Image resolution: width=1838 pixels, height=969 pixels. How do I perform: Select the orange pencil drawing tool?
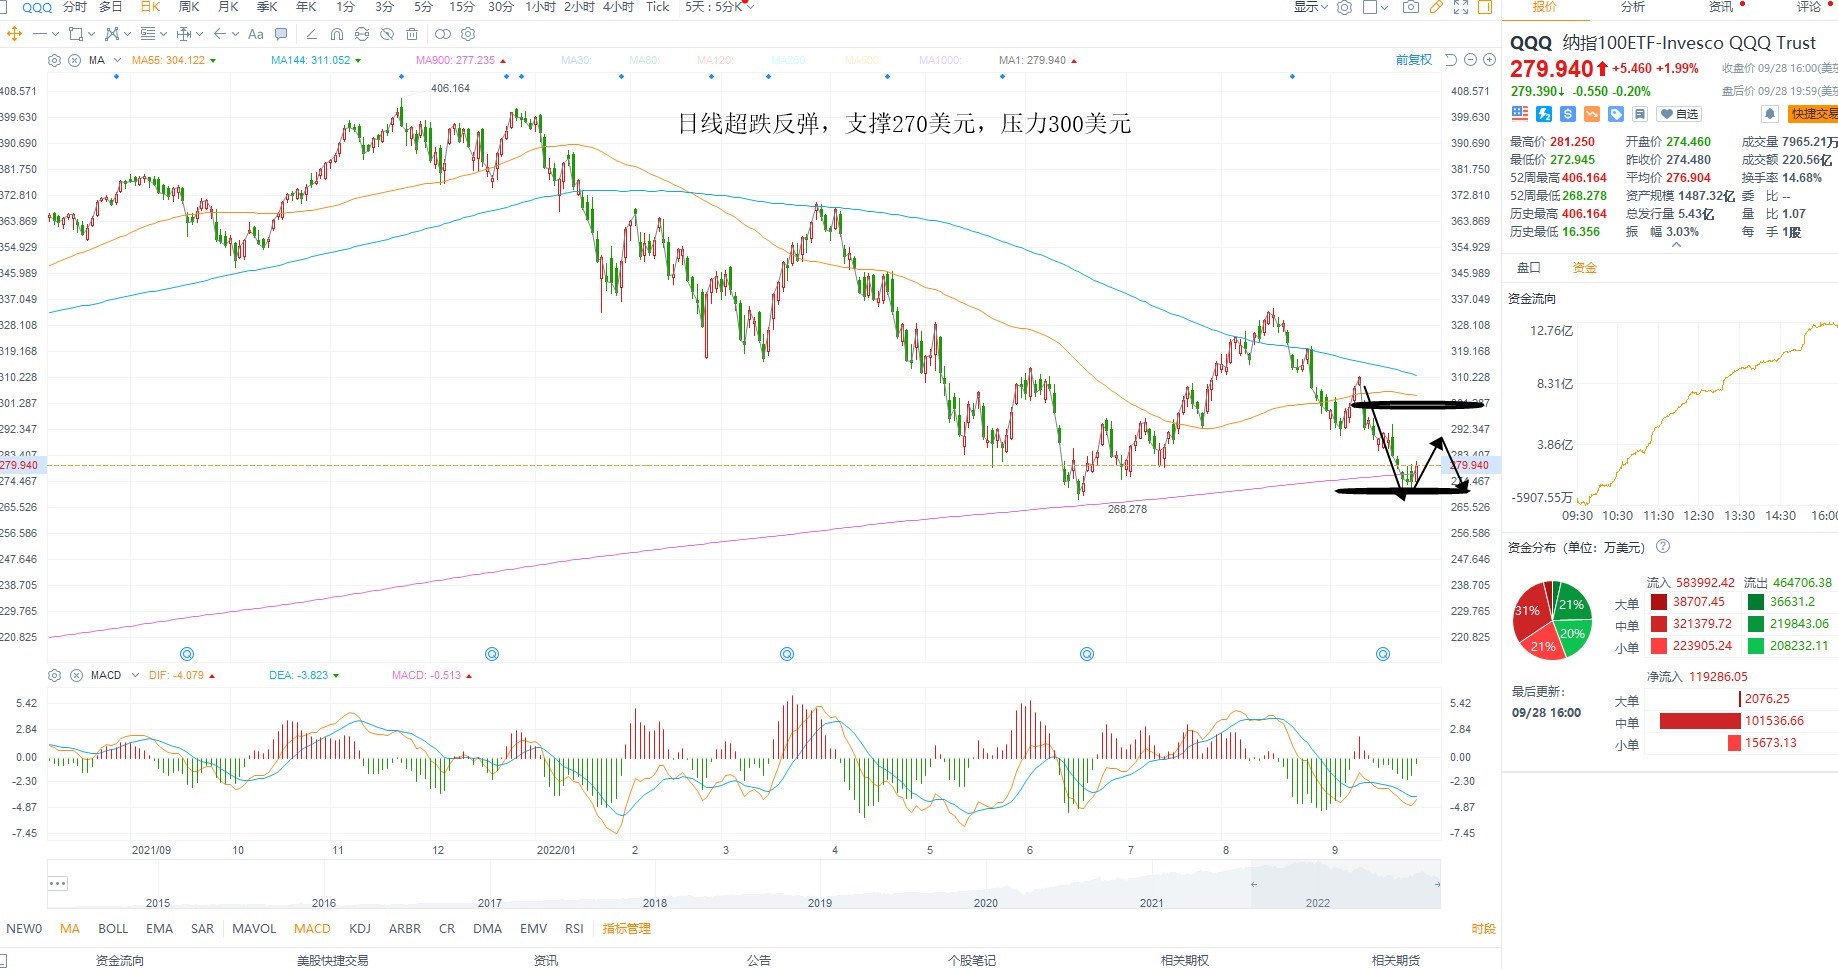tap(1436, 7)
